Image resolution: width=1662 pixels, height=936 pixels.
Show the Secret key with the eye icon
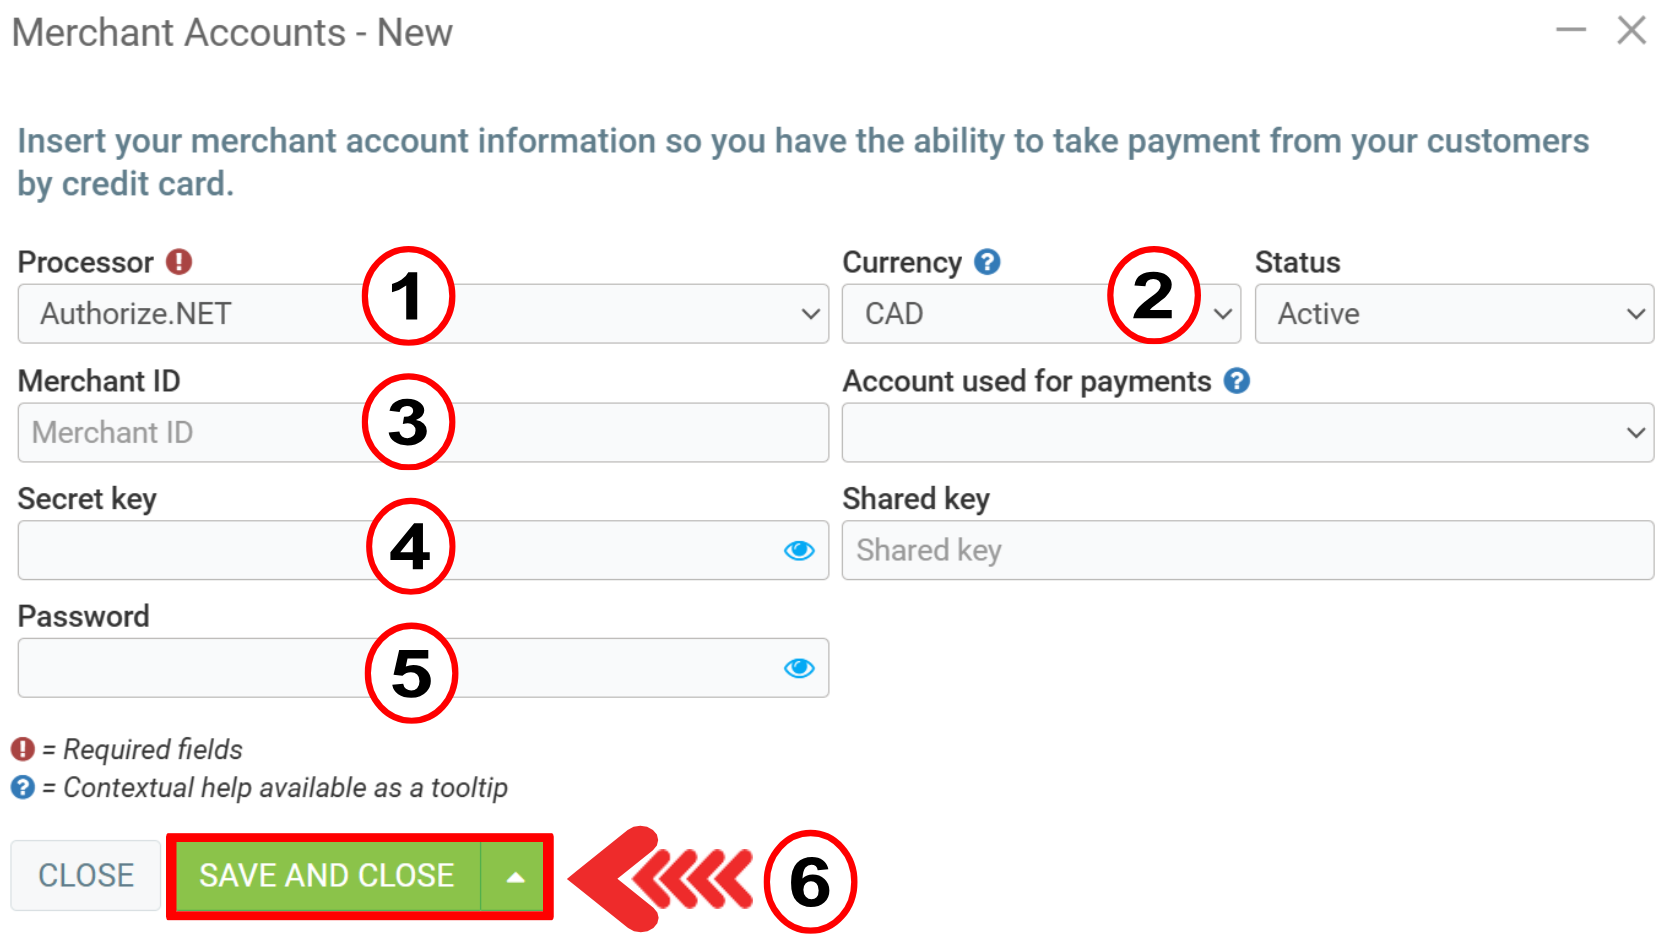[x=799, y=551]
